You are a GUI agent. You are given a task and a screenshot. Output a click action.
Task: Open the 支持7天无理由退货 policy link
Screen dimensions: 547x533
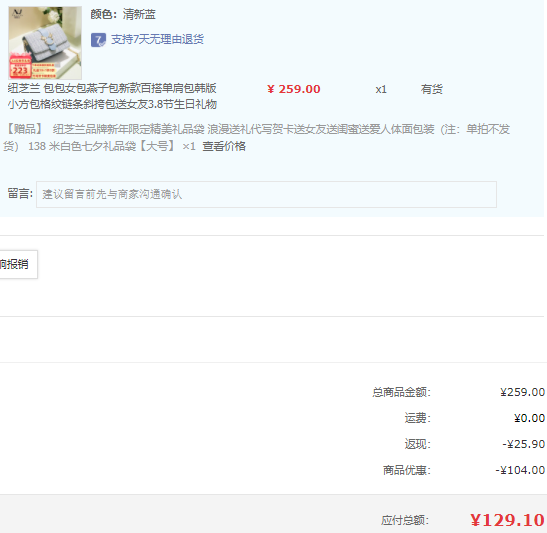tap(157, 39)
